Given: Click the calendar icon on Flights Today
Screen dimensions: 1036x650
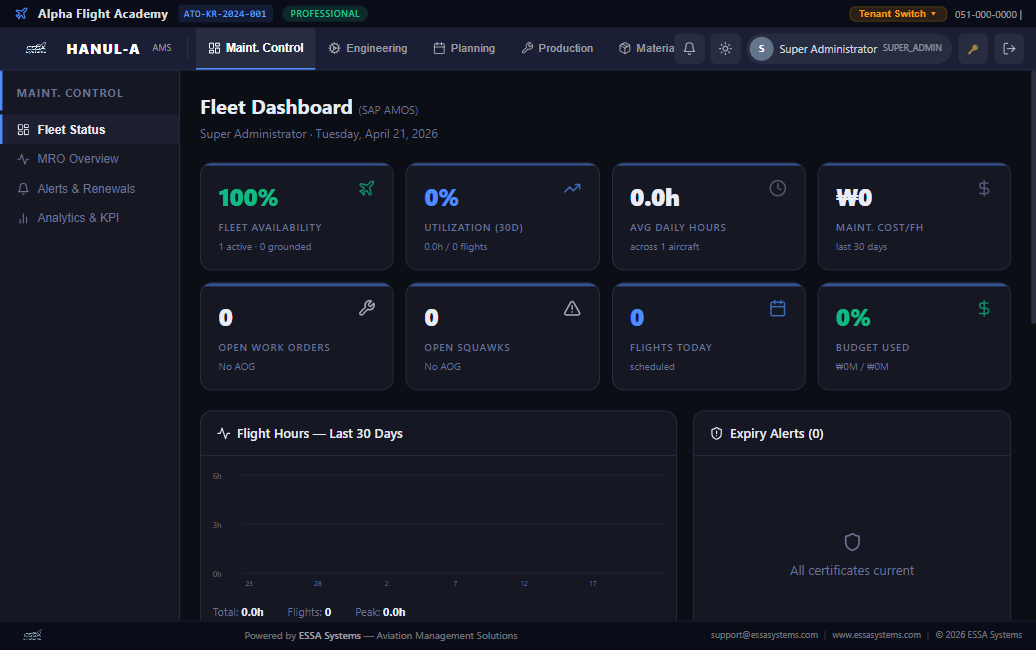Looking at the screenshot, I should tap(777, 308).
